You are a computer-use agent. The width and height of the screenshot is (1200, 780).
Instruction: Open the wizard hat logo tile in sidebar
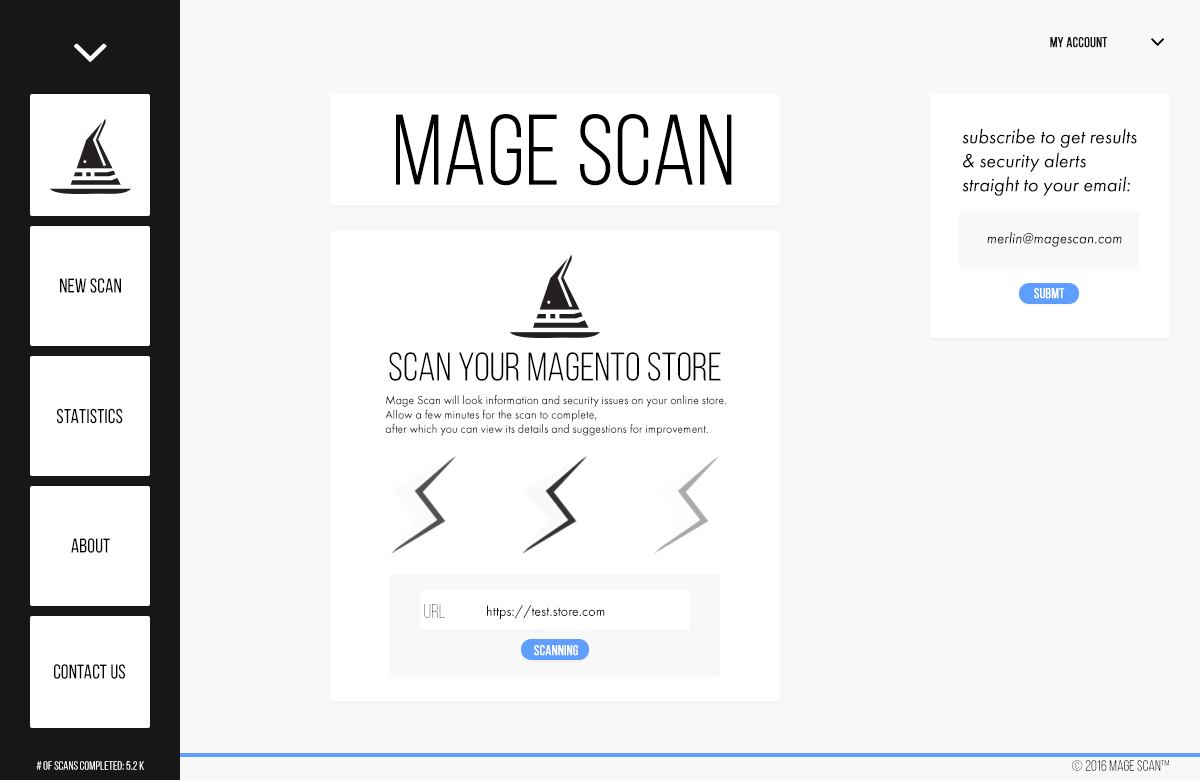coord(90,155)
